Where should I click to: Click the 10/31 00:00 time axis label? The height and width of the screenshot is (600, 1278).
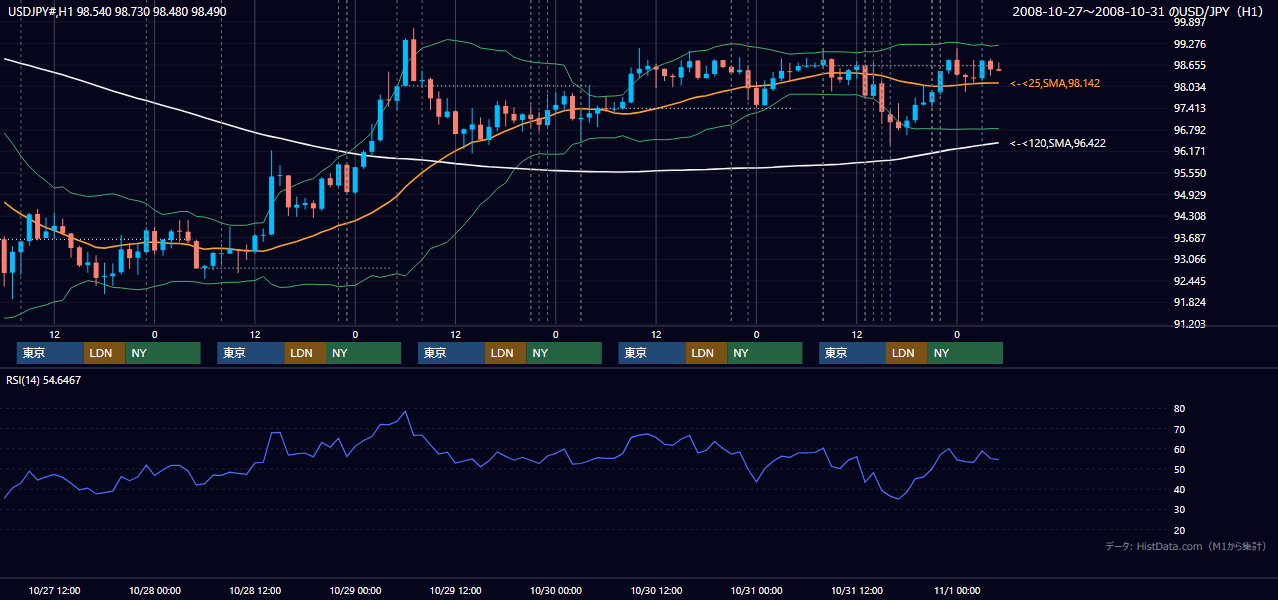[x=756, y=590]
